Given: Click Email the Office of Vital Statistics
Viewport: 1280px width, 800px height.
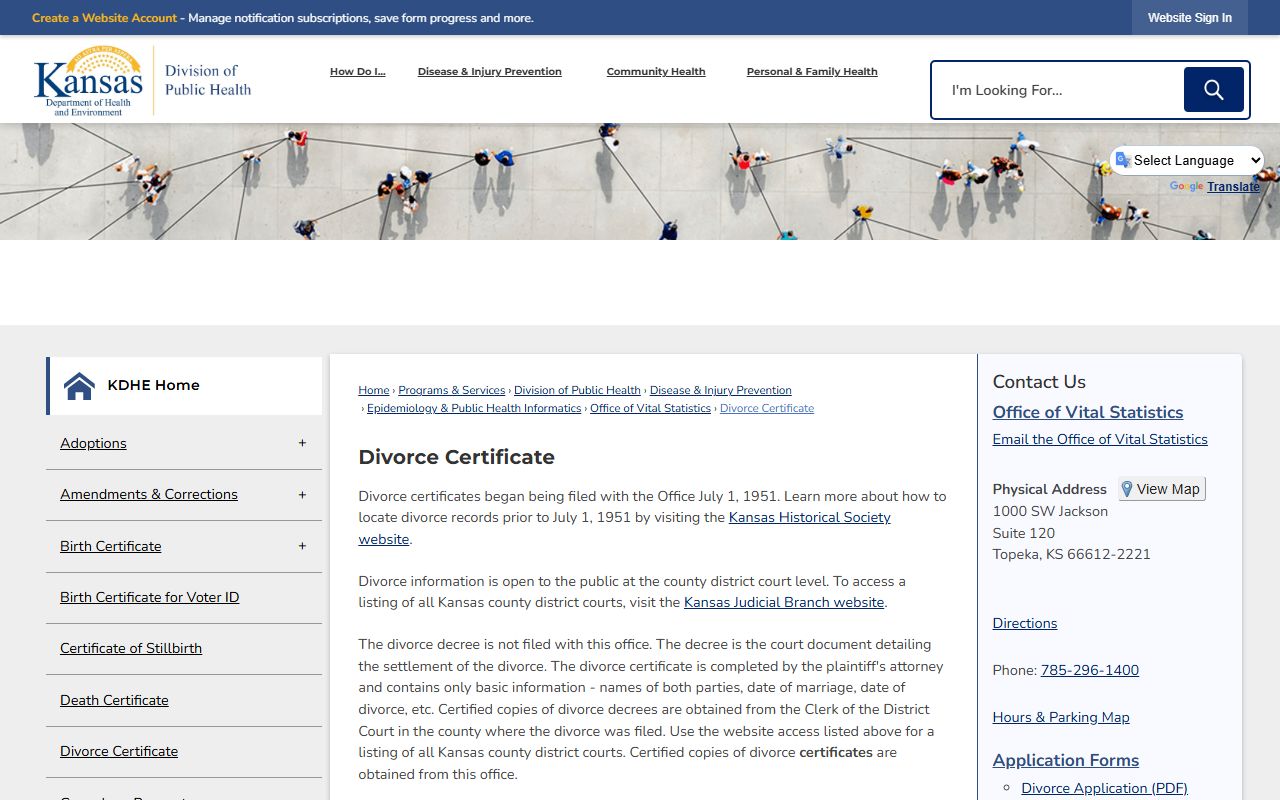Looking at the screenshot, I should tap(1100, 439).
